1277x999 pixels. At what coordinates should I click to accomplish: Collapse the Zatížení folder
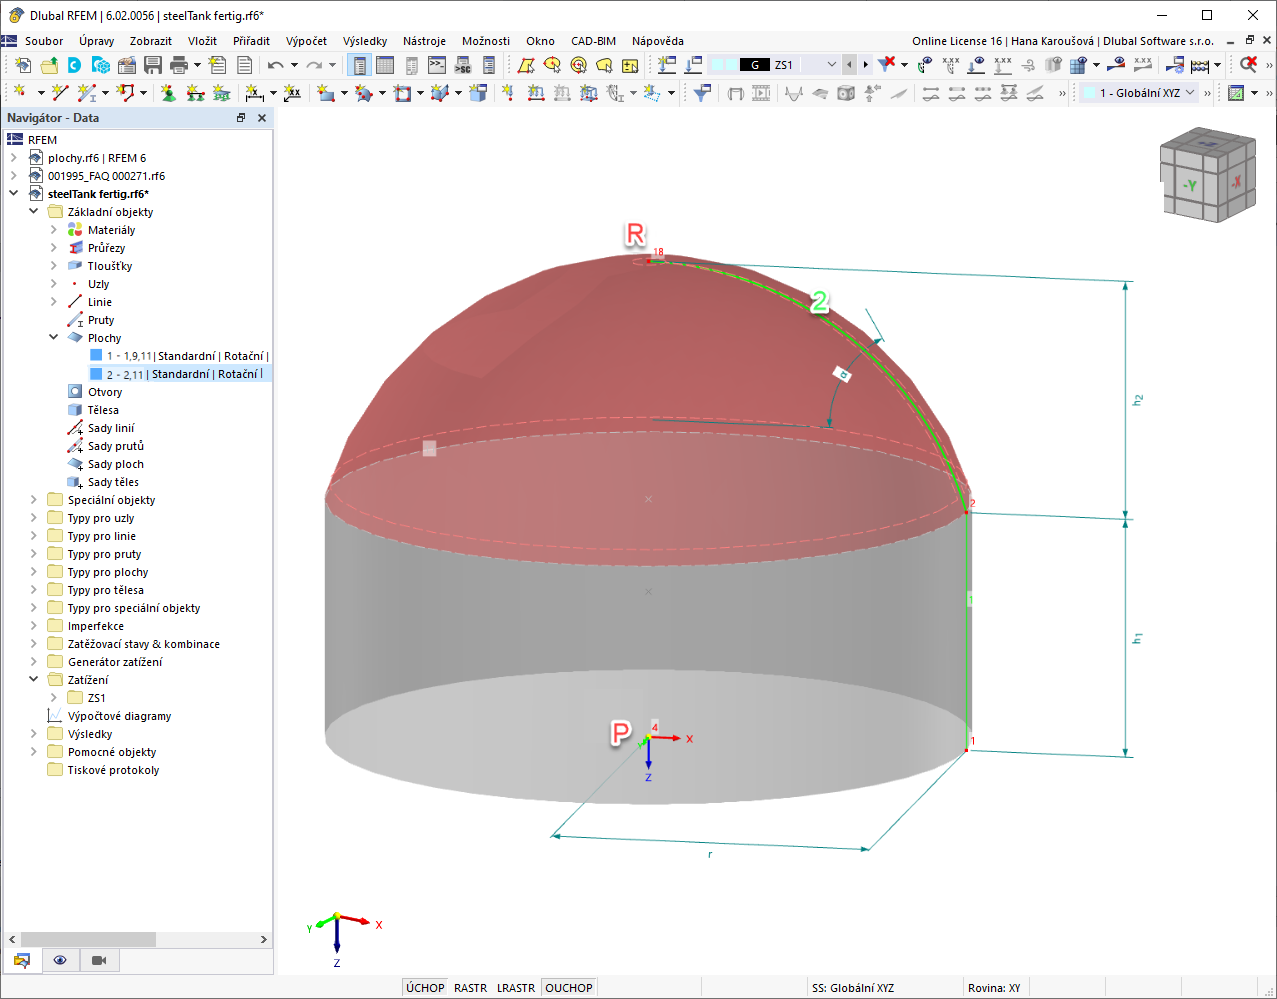point(34,680)
